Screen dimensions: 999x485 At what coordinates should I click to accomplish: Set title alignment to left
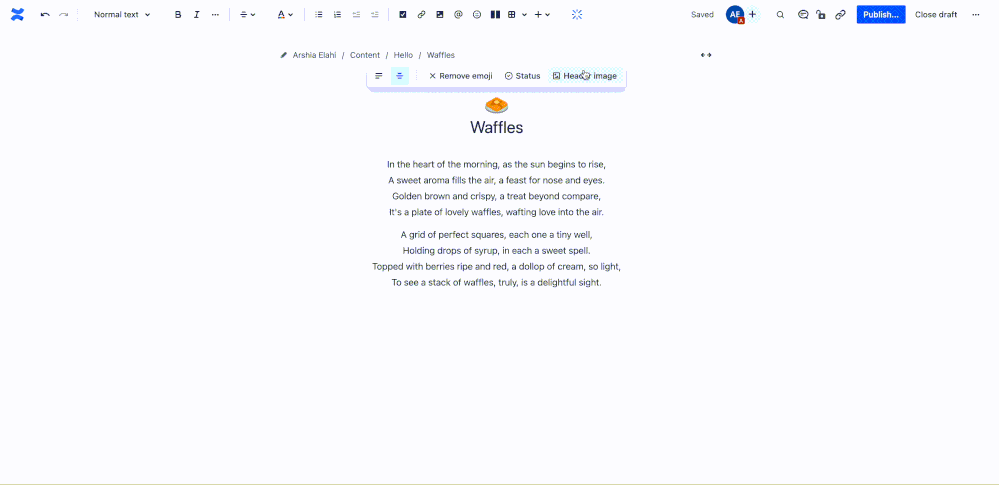click(x=378, y=76)
